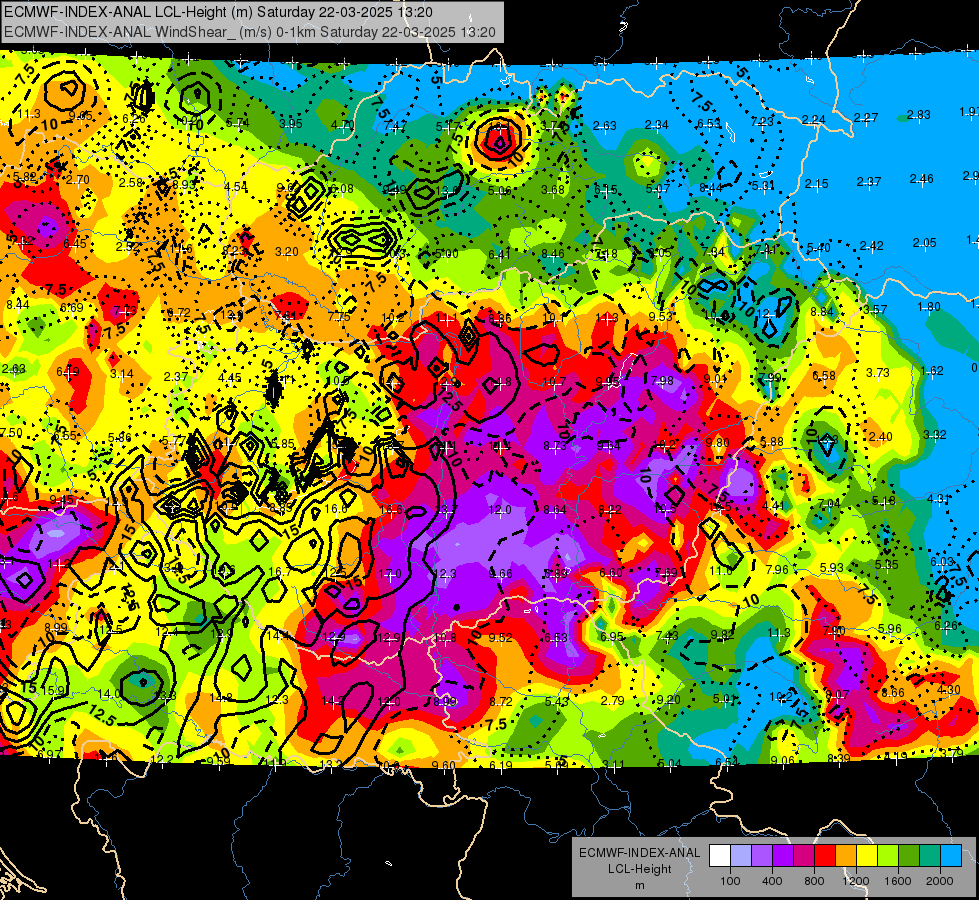The height and width of the screenshot is (900, 979).
Task: Click the 2.79 grid value
Action: pyautogui.click(x=612, y=701)
